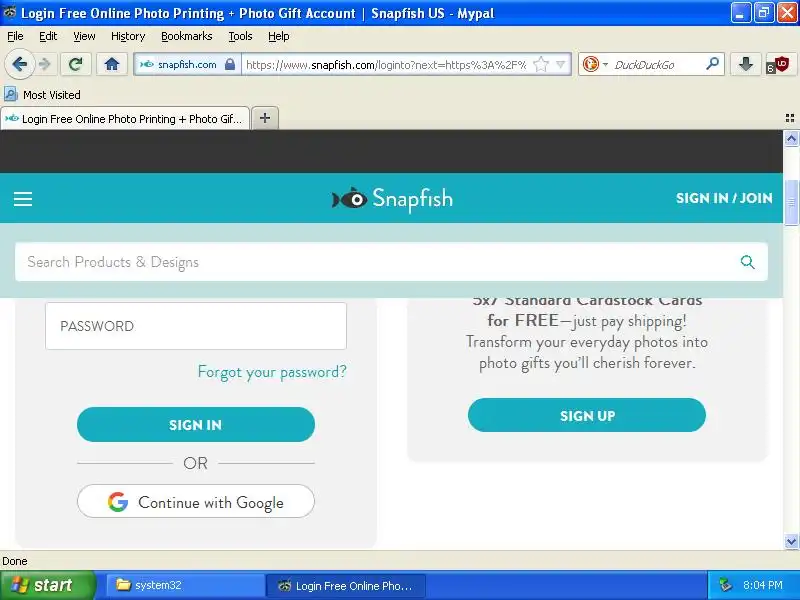
Task: Open the browser home page icon
Action: [x=112, y=64]
